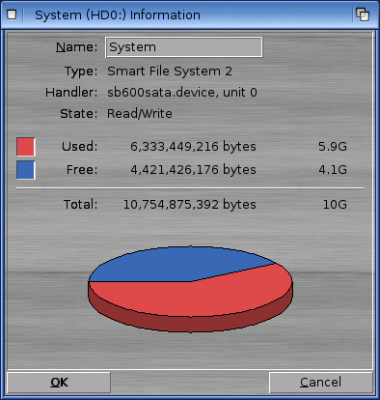
Task: Click the Handler: label
Action: (x=71, y=92)
